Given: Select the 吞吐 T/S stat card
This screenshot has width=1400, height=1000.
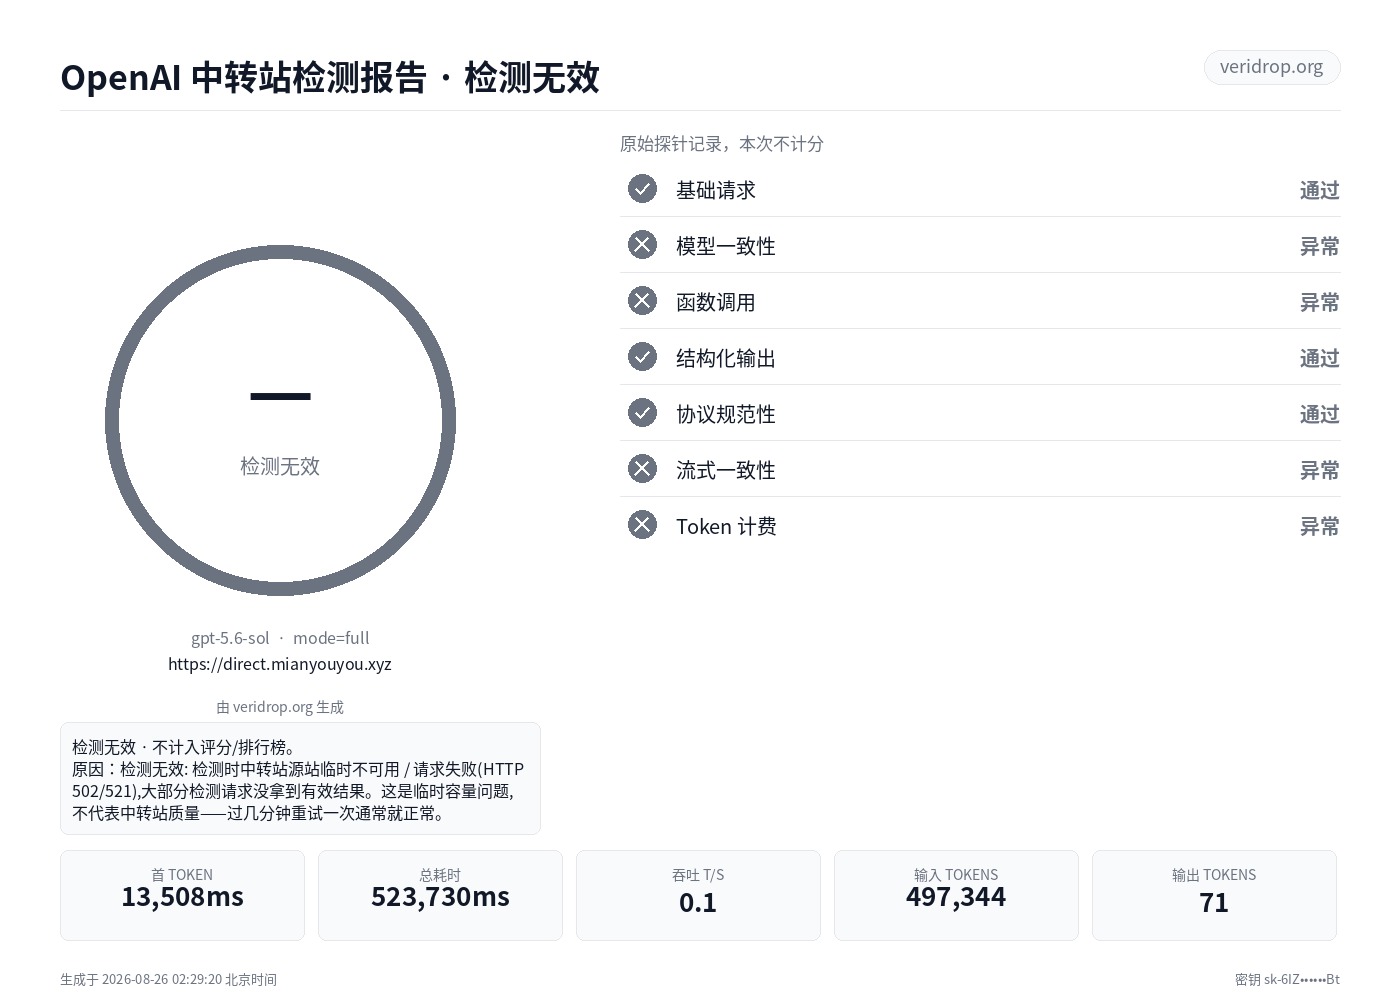Looking at the screenshot, I should (698, 895).
